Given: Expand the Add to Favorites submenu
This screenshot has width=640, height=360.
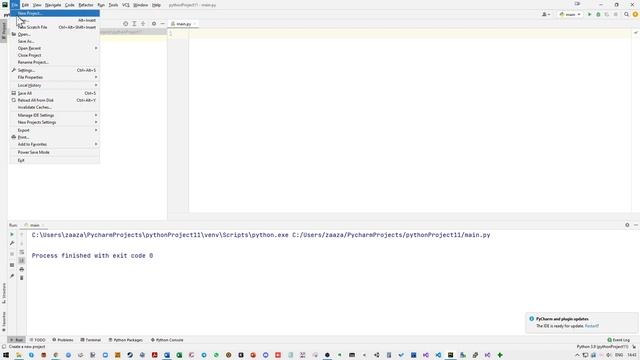Looking at the screenshot, I should pyautogui.click(x=55, y=144).
